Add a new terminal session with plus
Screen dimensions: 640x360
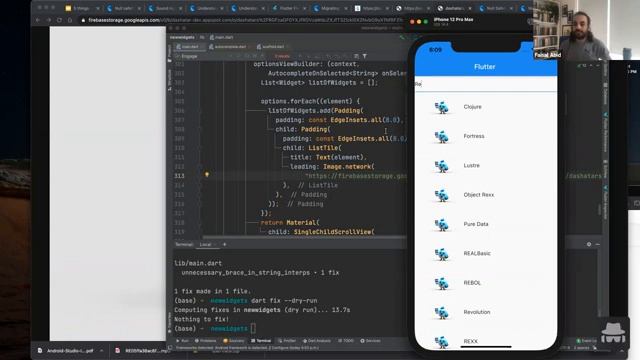tap(224, 244)
